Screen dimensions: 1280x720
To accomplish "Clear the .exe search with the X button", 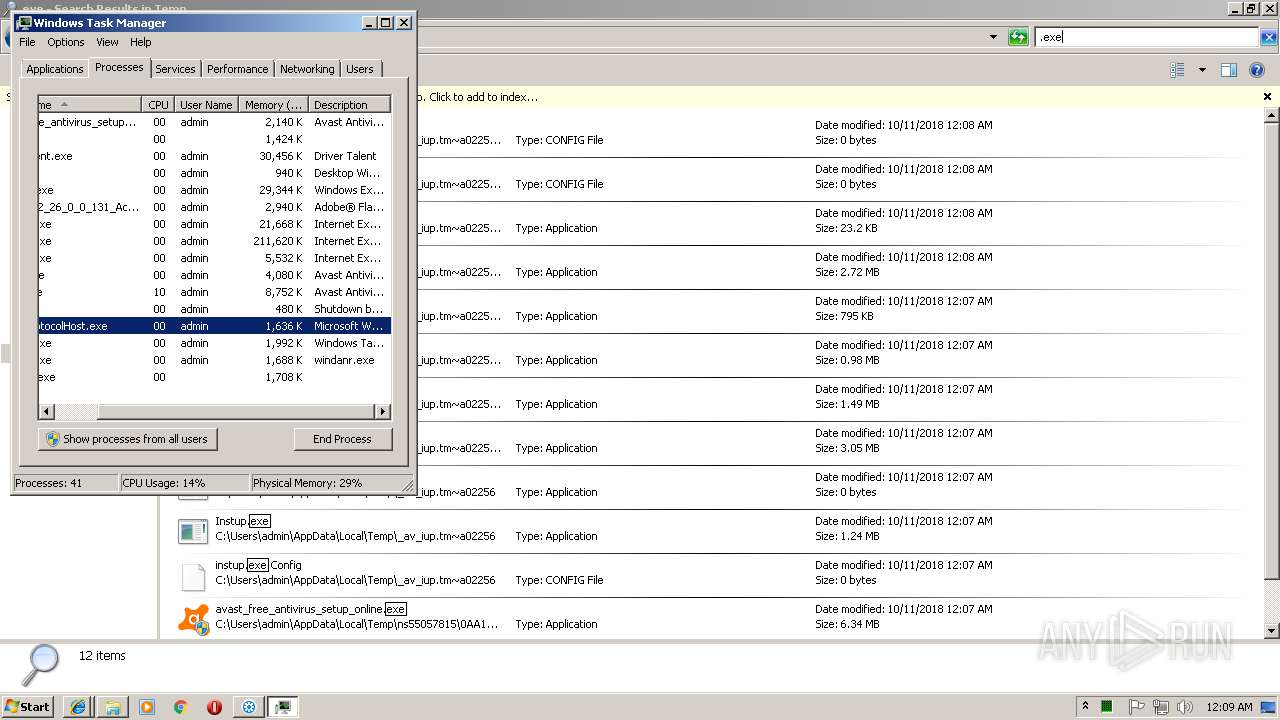I will coord(1269,37).
